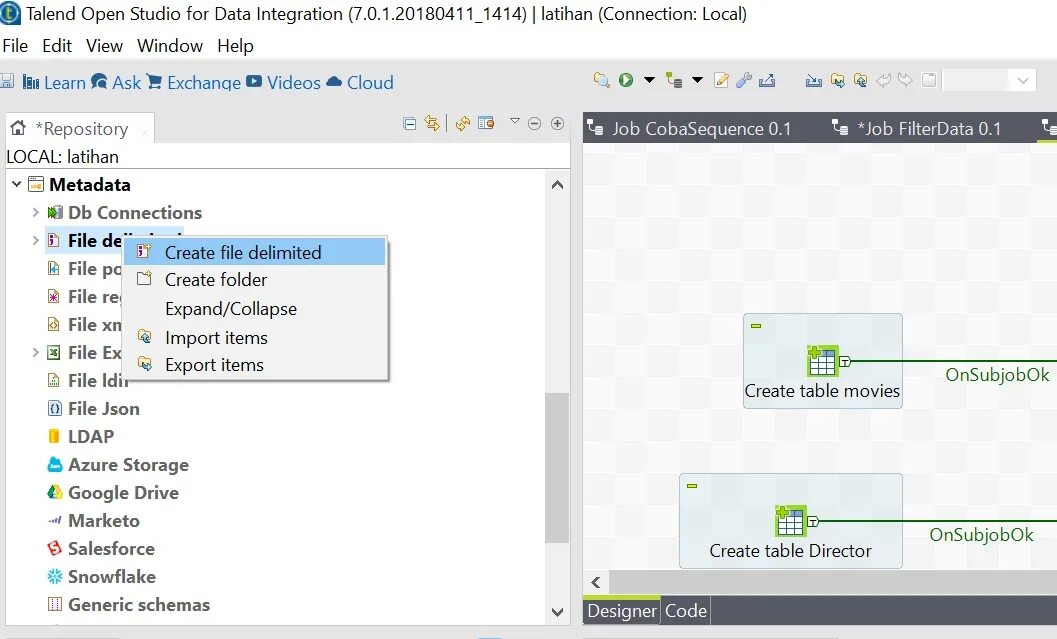Open the Run button dropdown arrow
This screenshot has height=639, width=1057.
[x=649, y=80]
